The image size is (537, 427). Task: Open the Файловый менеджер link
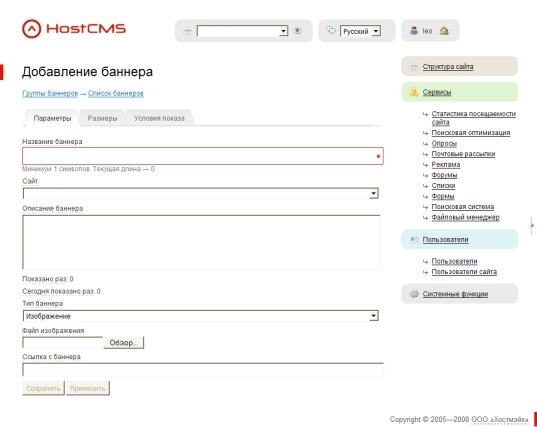click(465, 217)
